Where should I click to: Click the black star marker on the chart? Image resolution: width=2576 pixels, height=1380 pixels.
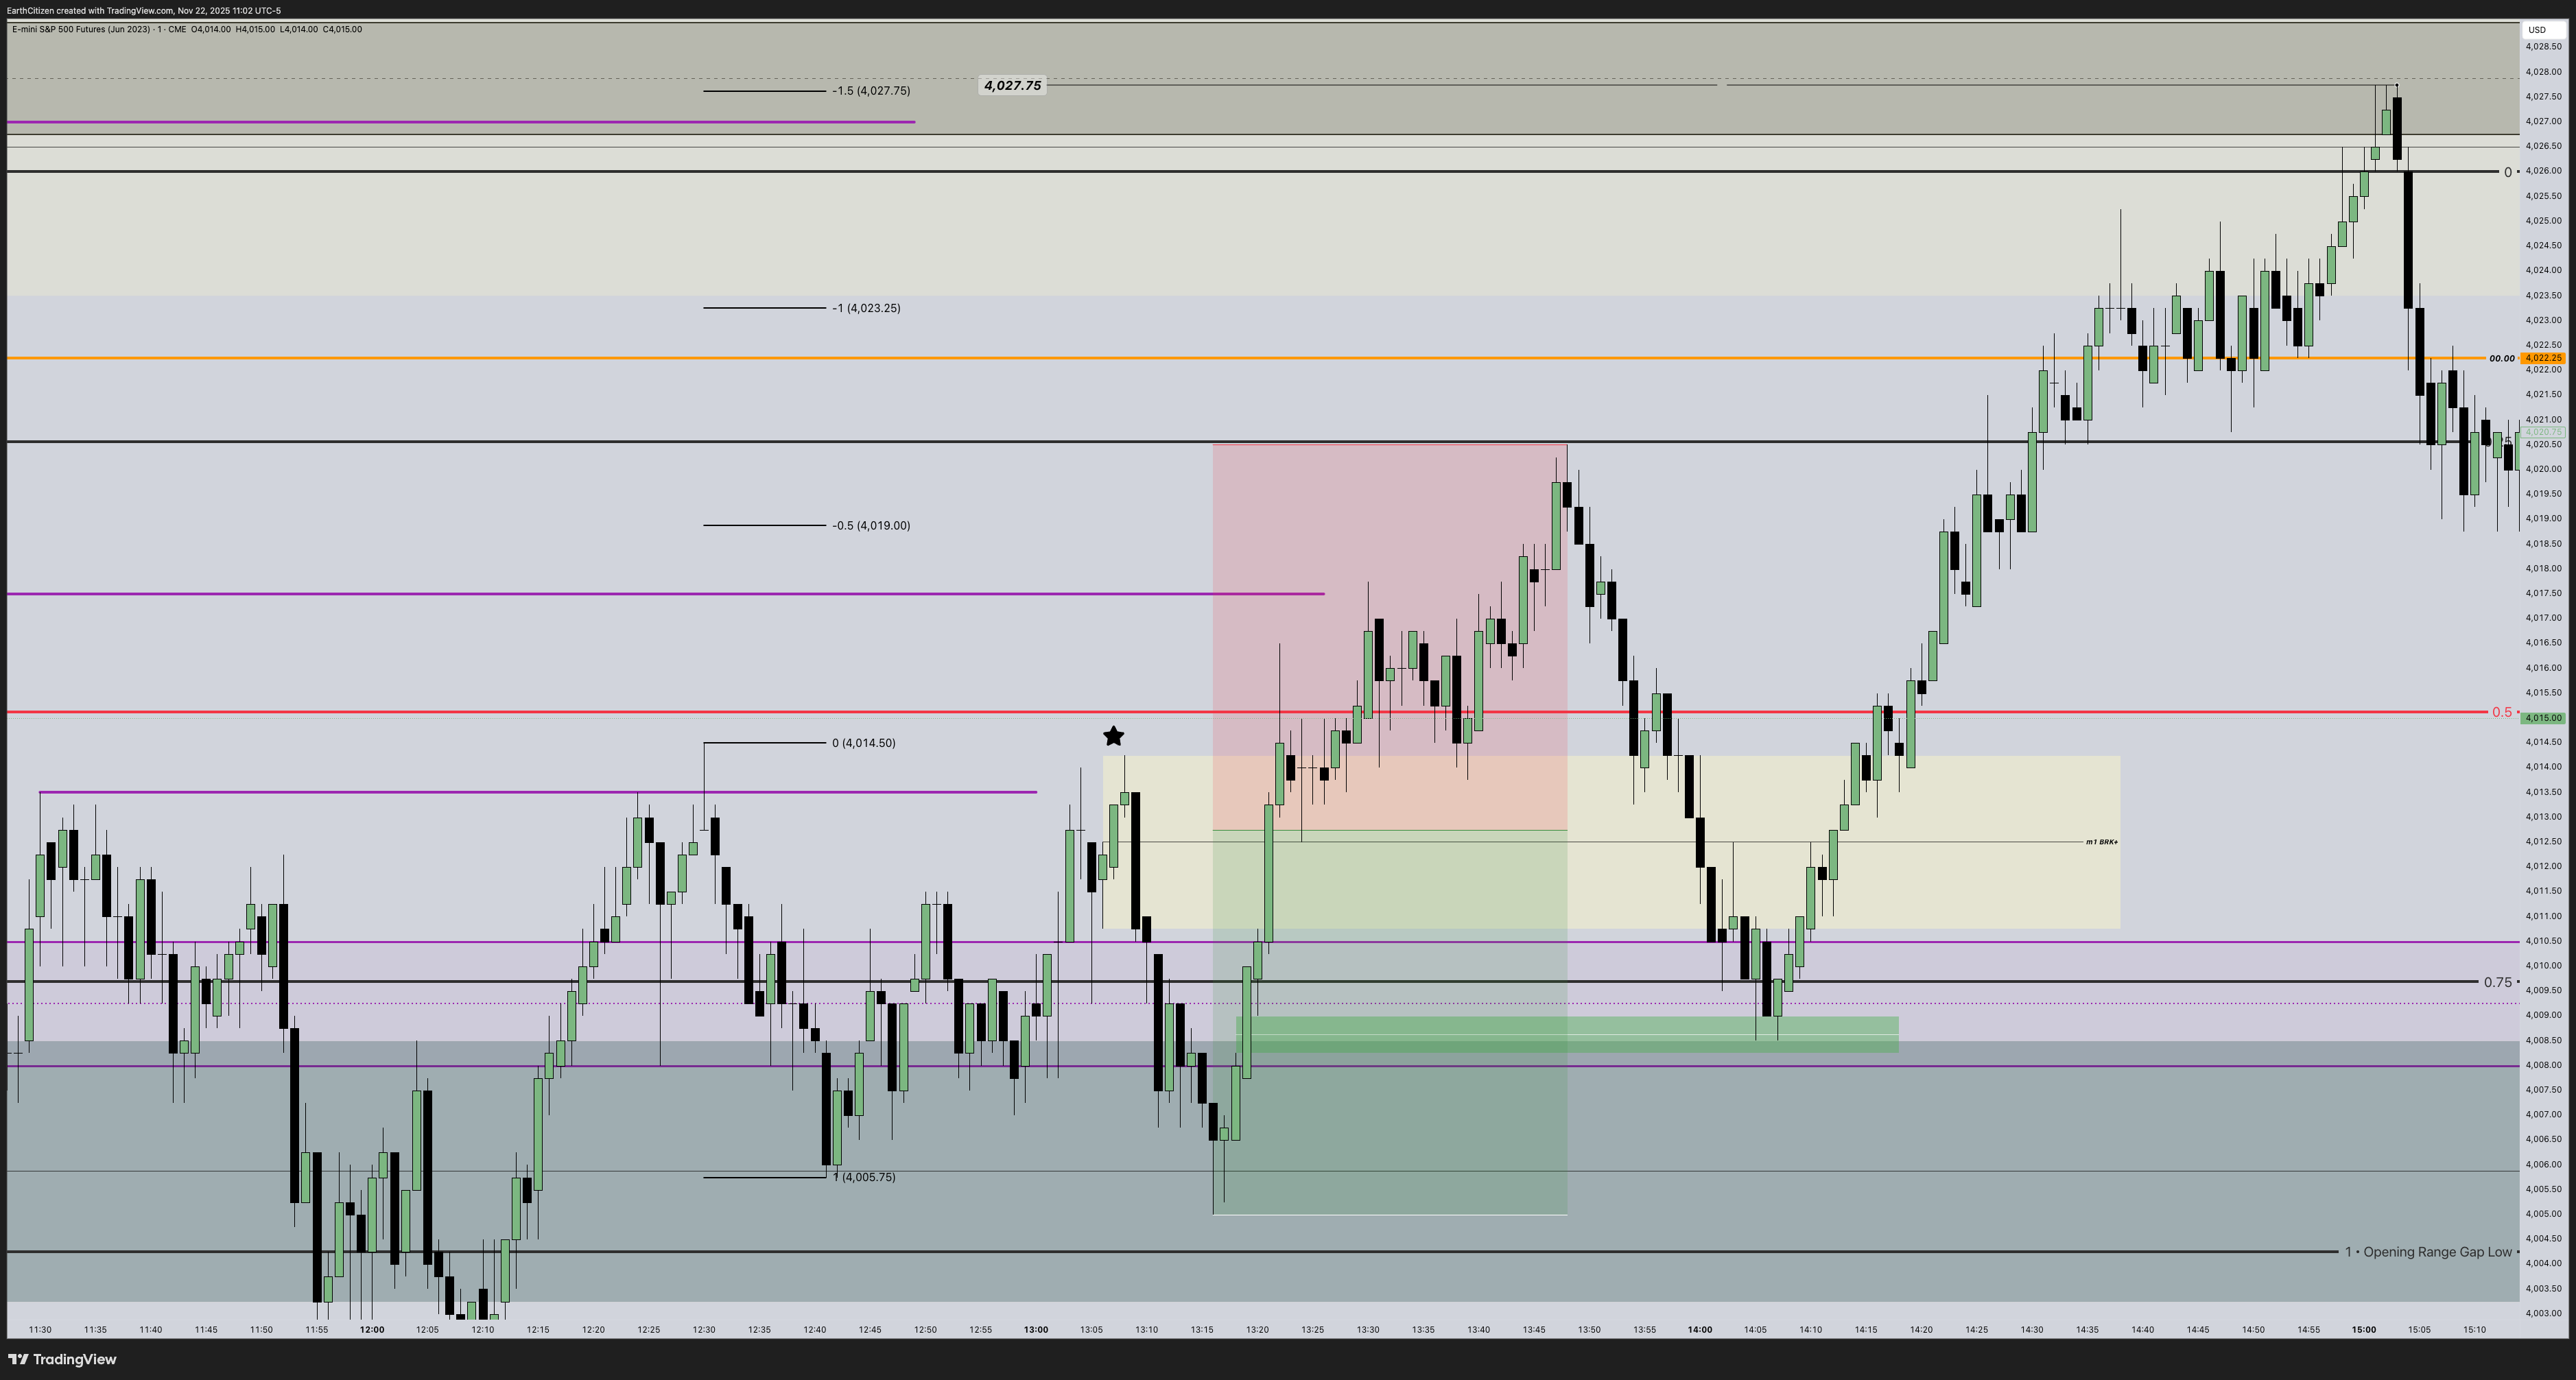(1113, 736)
